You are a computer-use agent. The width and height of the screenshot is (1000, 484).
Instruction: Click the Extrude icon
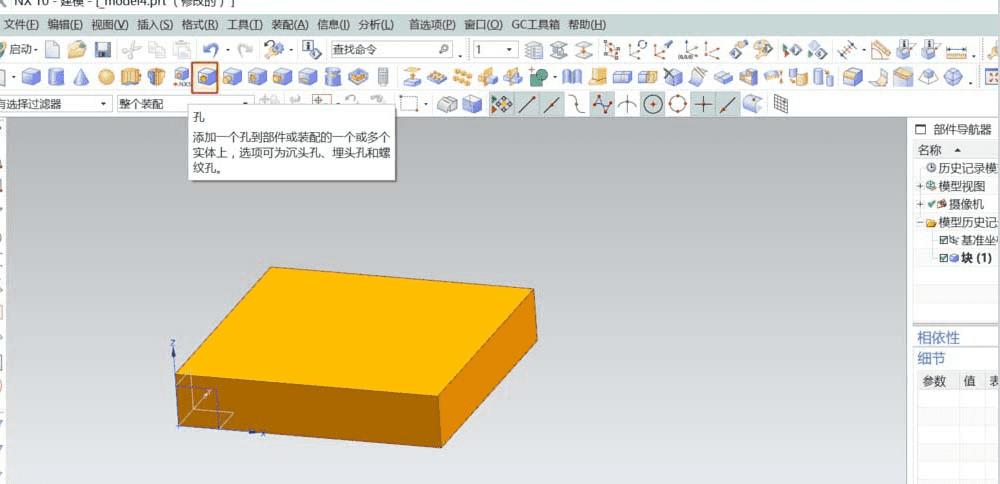[131, 77]
